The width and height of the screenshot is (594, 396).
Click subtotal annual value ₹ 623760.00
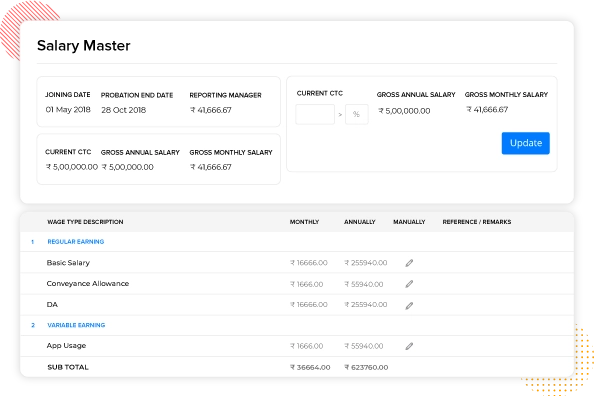(x=366, y=368)
